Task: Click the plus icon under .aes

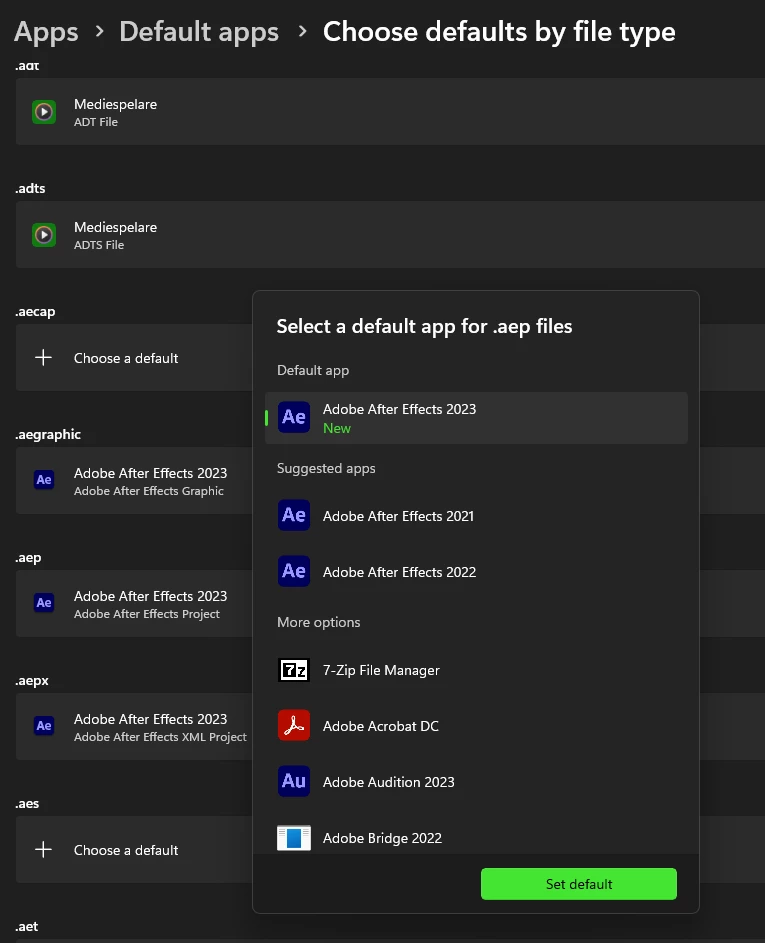Action: click(43, 850)
